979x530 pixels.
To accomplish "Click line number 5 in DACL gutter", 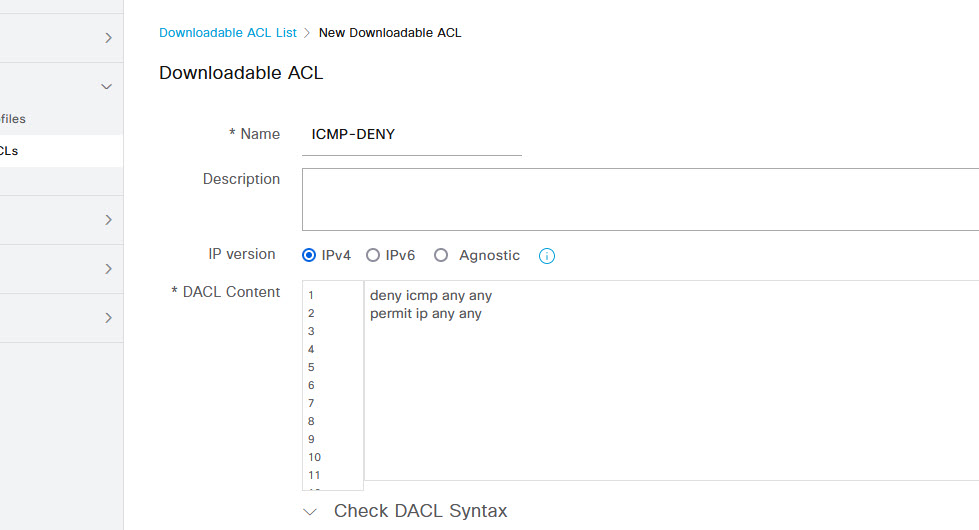I will 311,367.
